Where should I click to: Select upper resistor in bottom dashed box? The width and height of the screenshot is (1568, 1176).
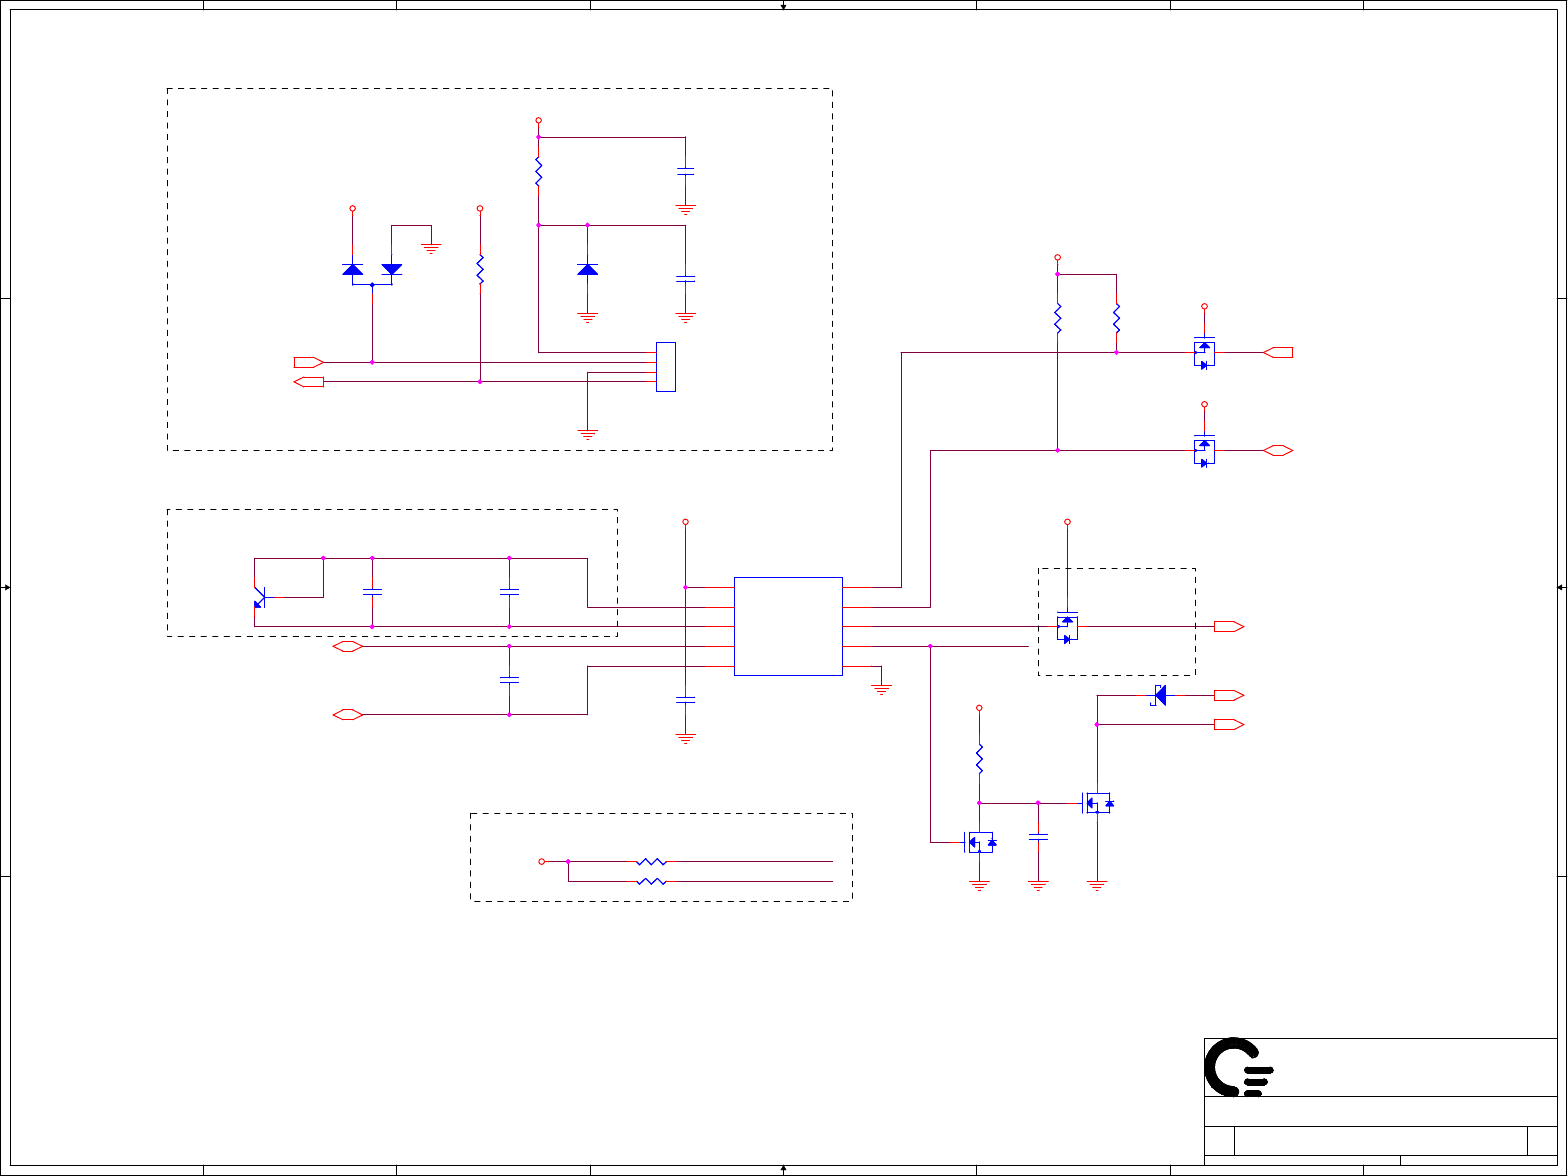(x=651, y=862)
